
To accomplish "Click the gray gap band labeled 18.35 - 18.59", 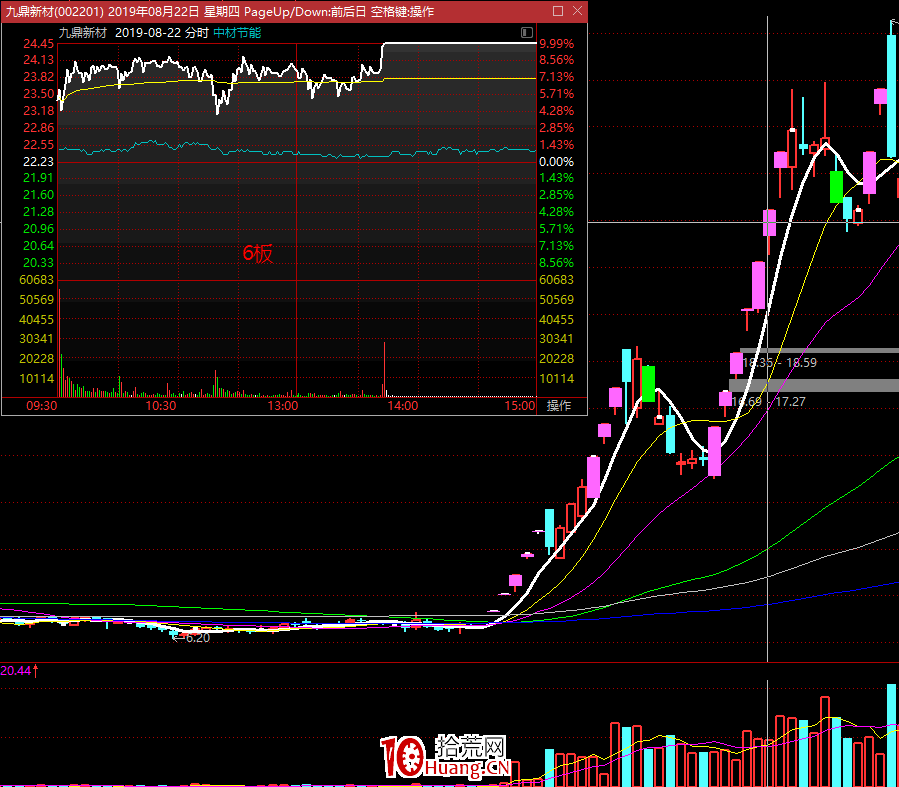I will pyautogui.click(x=818, y=351).
